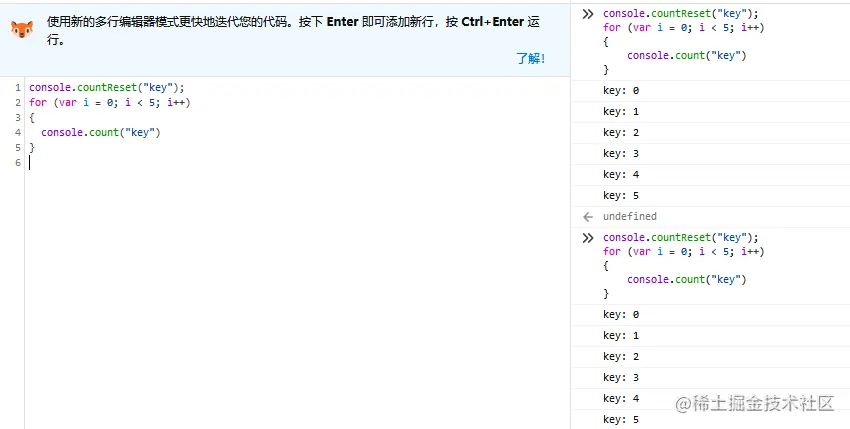Click the double-chevron input icon below the undefined result
Screen dimensions: 850x429
[x=588, y=238]
